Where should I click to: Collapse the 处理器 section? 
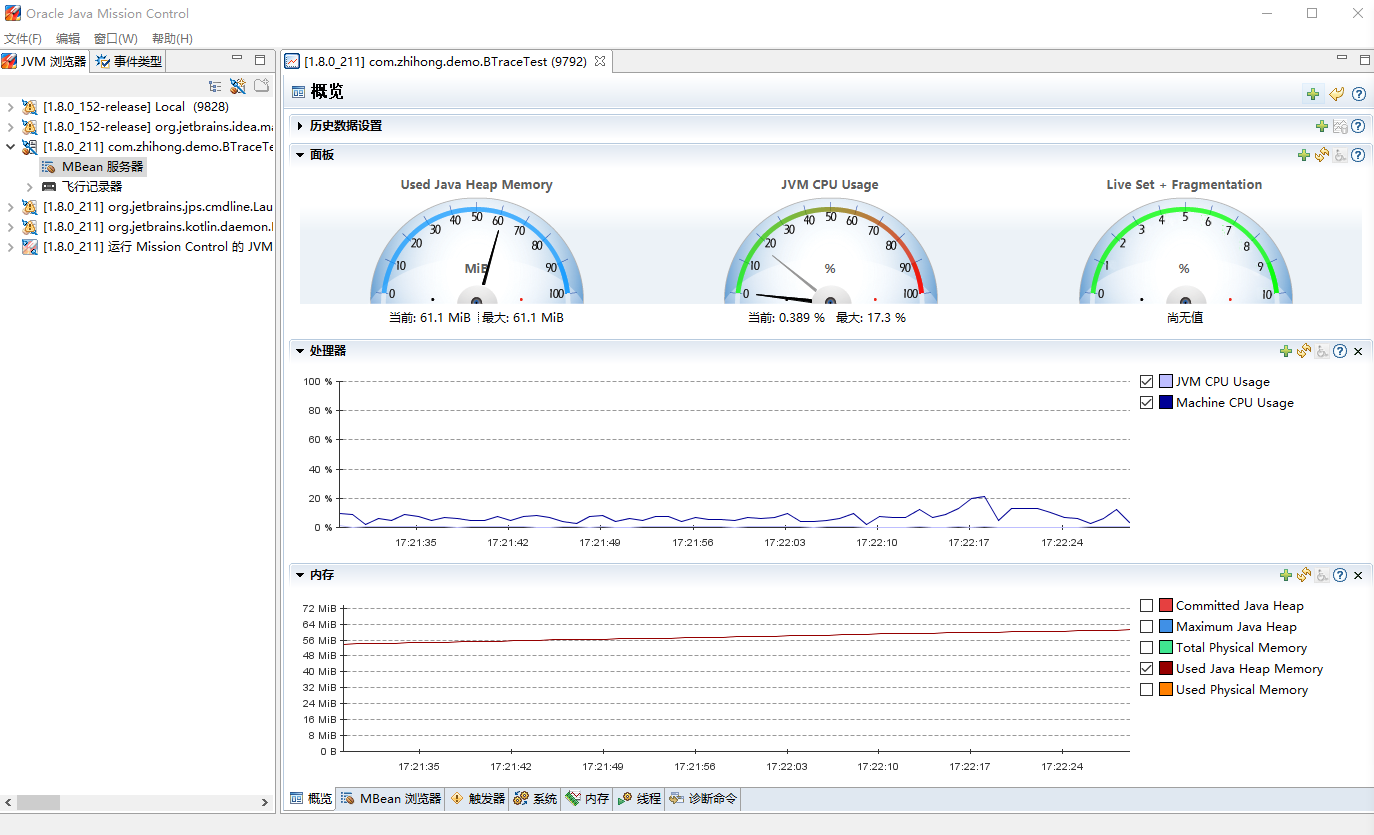coord(300,351)
